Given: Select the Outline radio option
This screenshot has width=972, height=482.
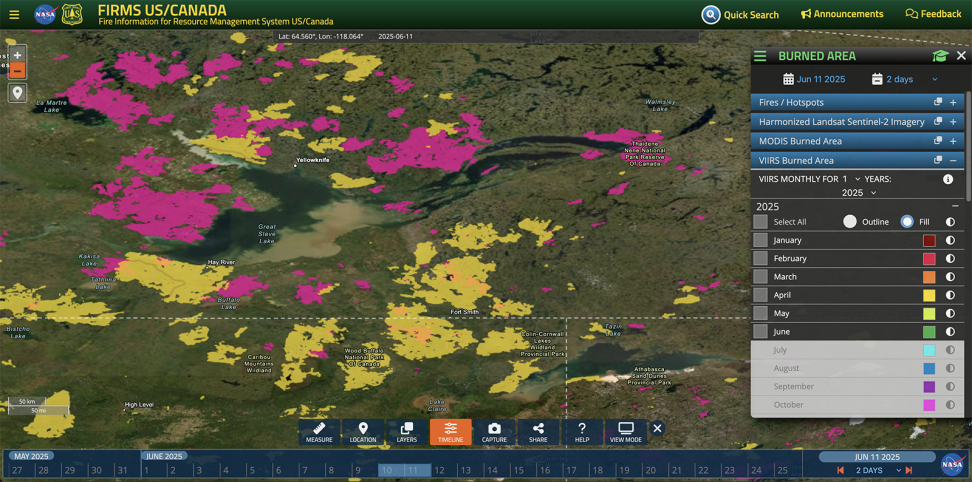Looking at the screenshot, I should (850, 222).
